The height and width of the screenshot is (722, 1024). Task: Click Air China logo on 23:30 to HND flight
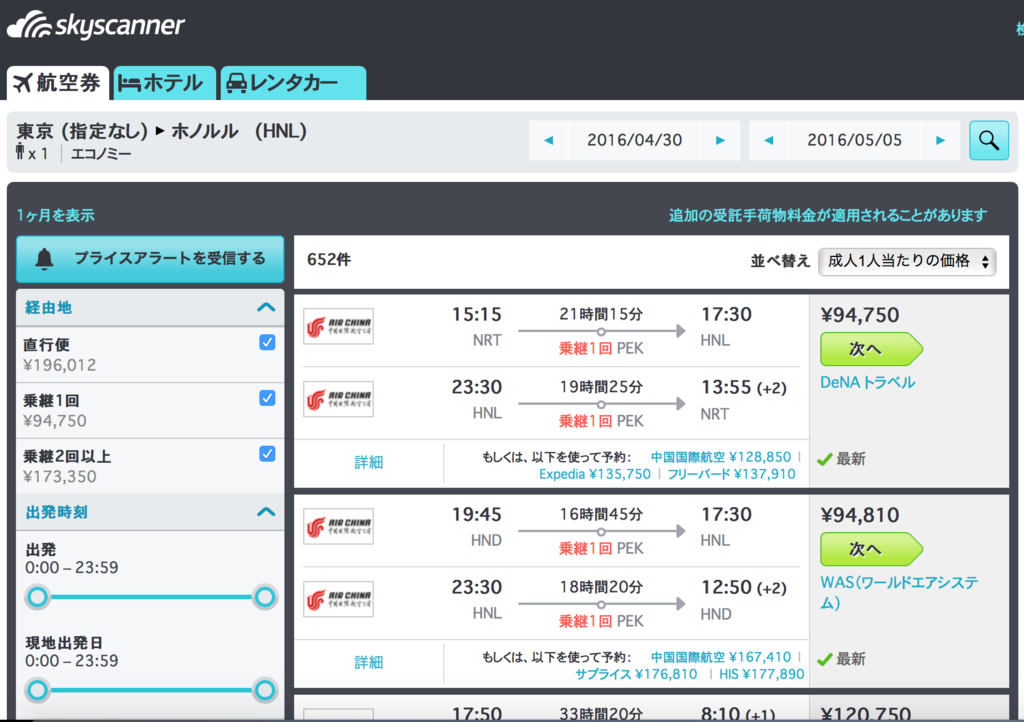338,599
